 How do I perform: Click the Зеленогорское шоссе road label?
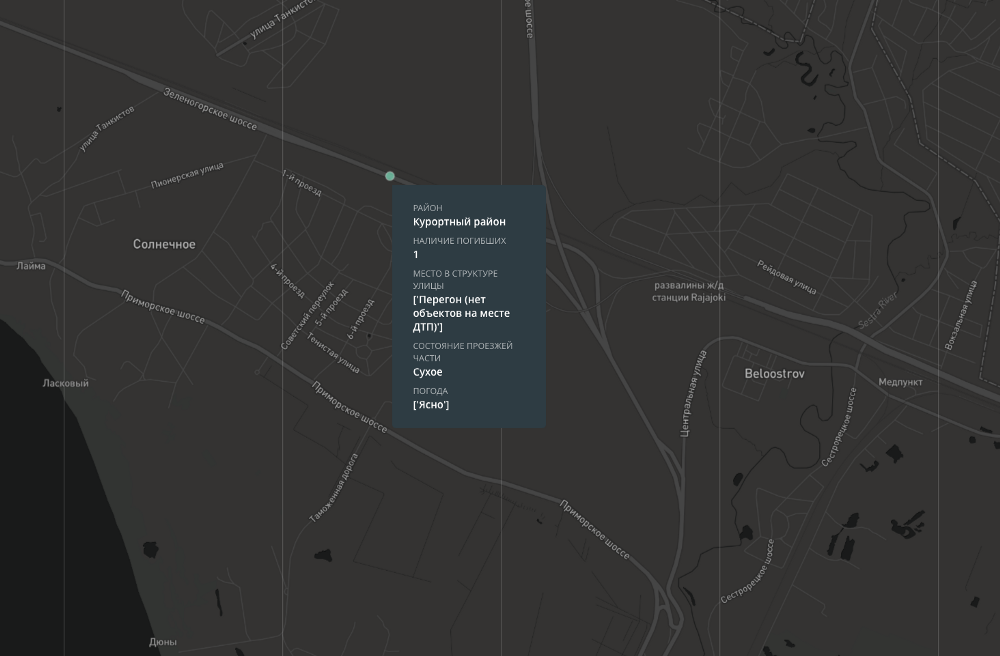(x=210, y=110)
